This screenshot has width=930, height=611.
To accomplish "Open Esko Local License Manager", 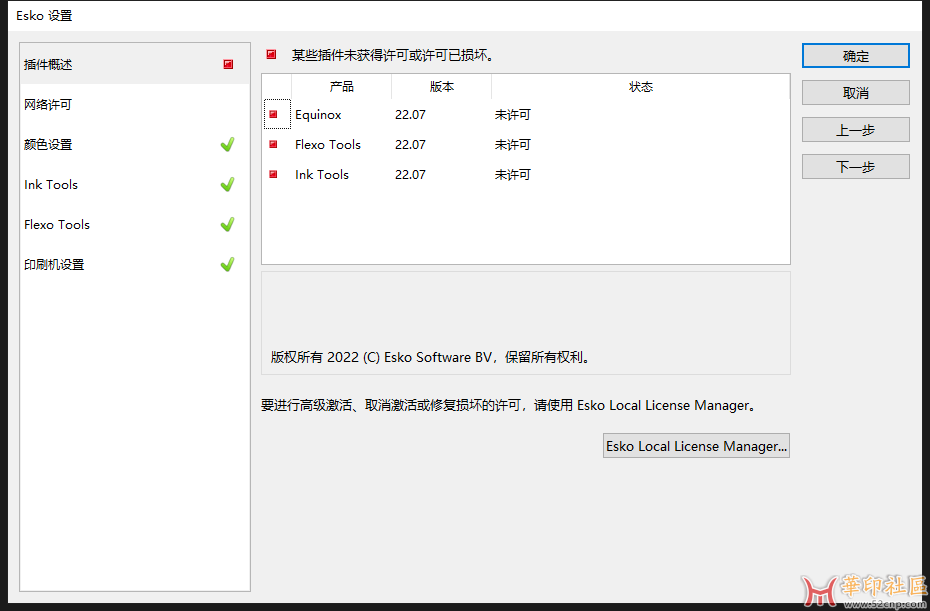I will 696,446.
